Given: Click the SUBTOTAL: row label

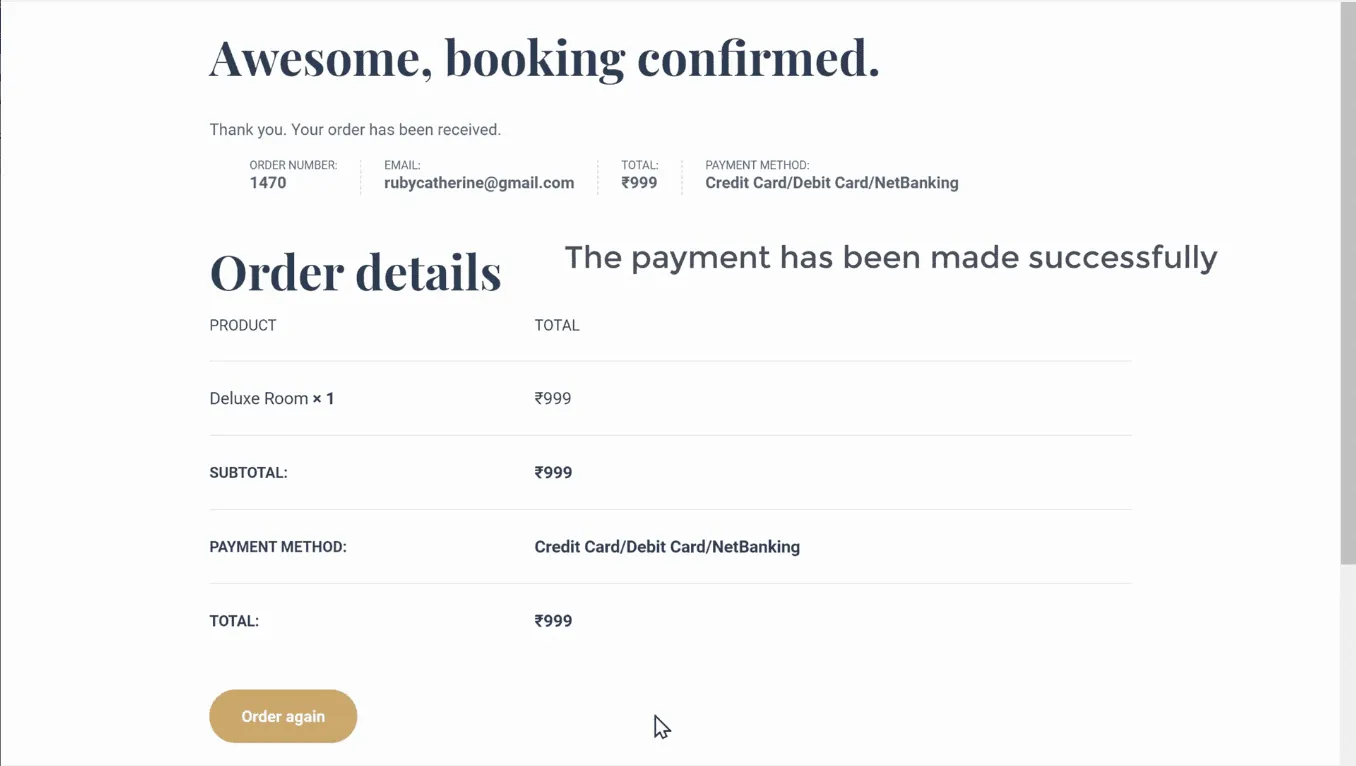Looking at the screenshot, I should click(x=248, y=473).
